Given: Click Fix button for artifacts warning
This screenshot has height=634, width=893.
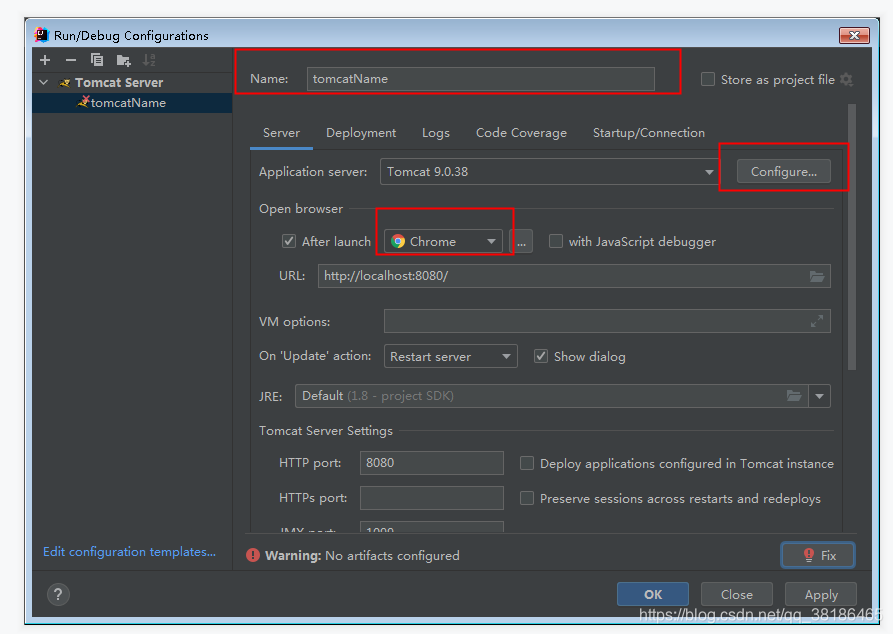Looking at the screenshot, I should (x=818, y=555).
